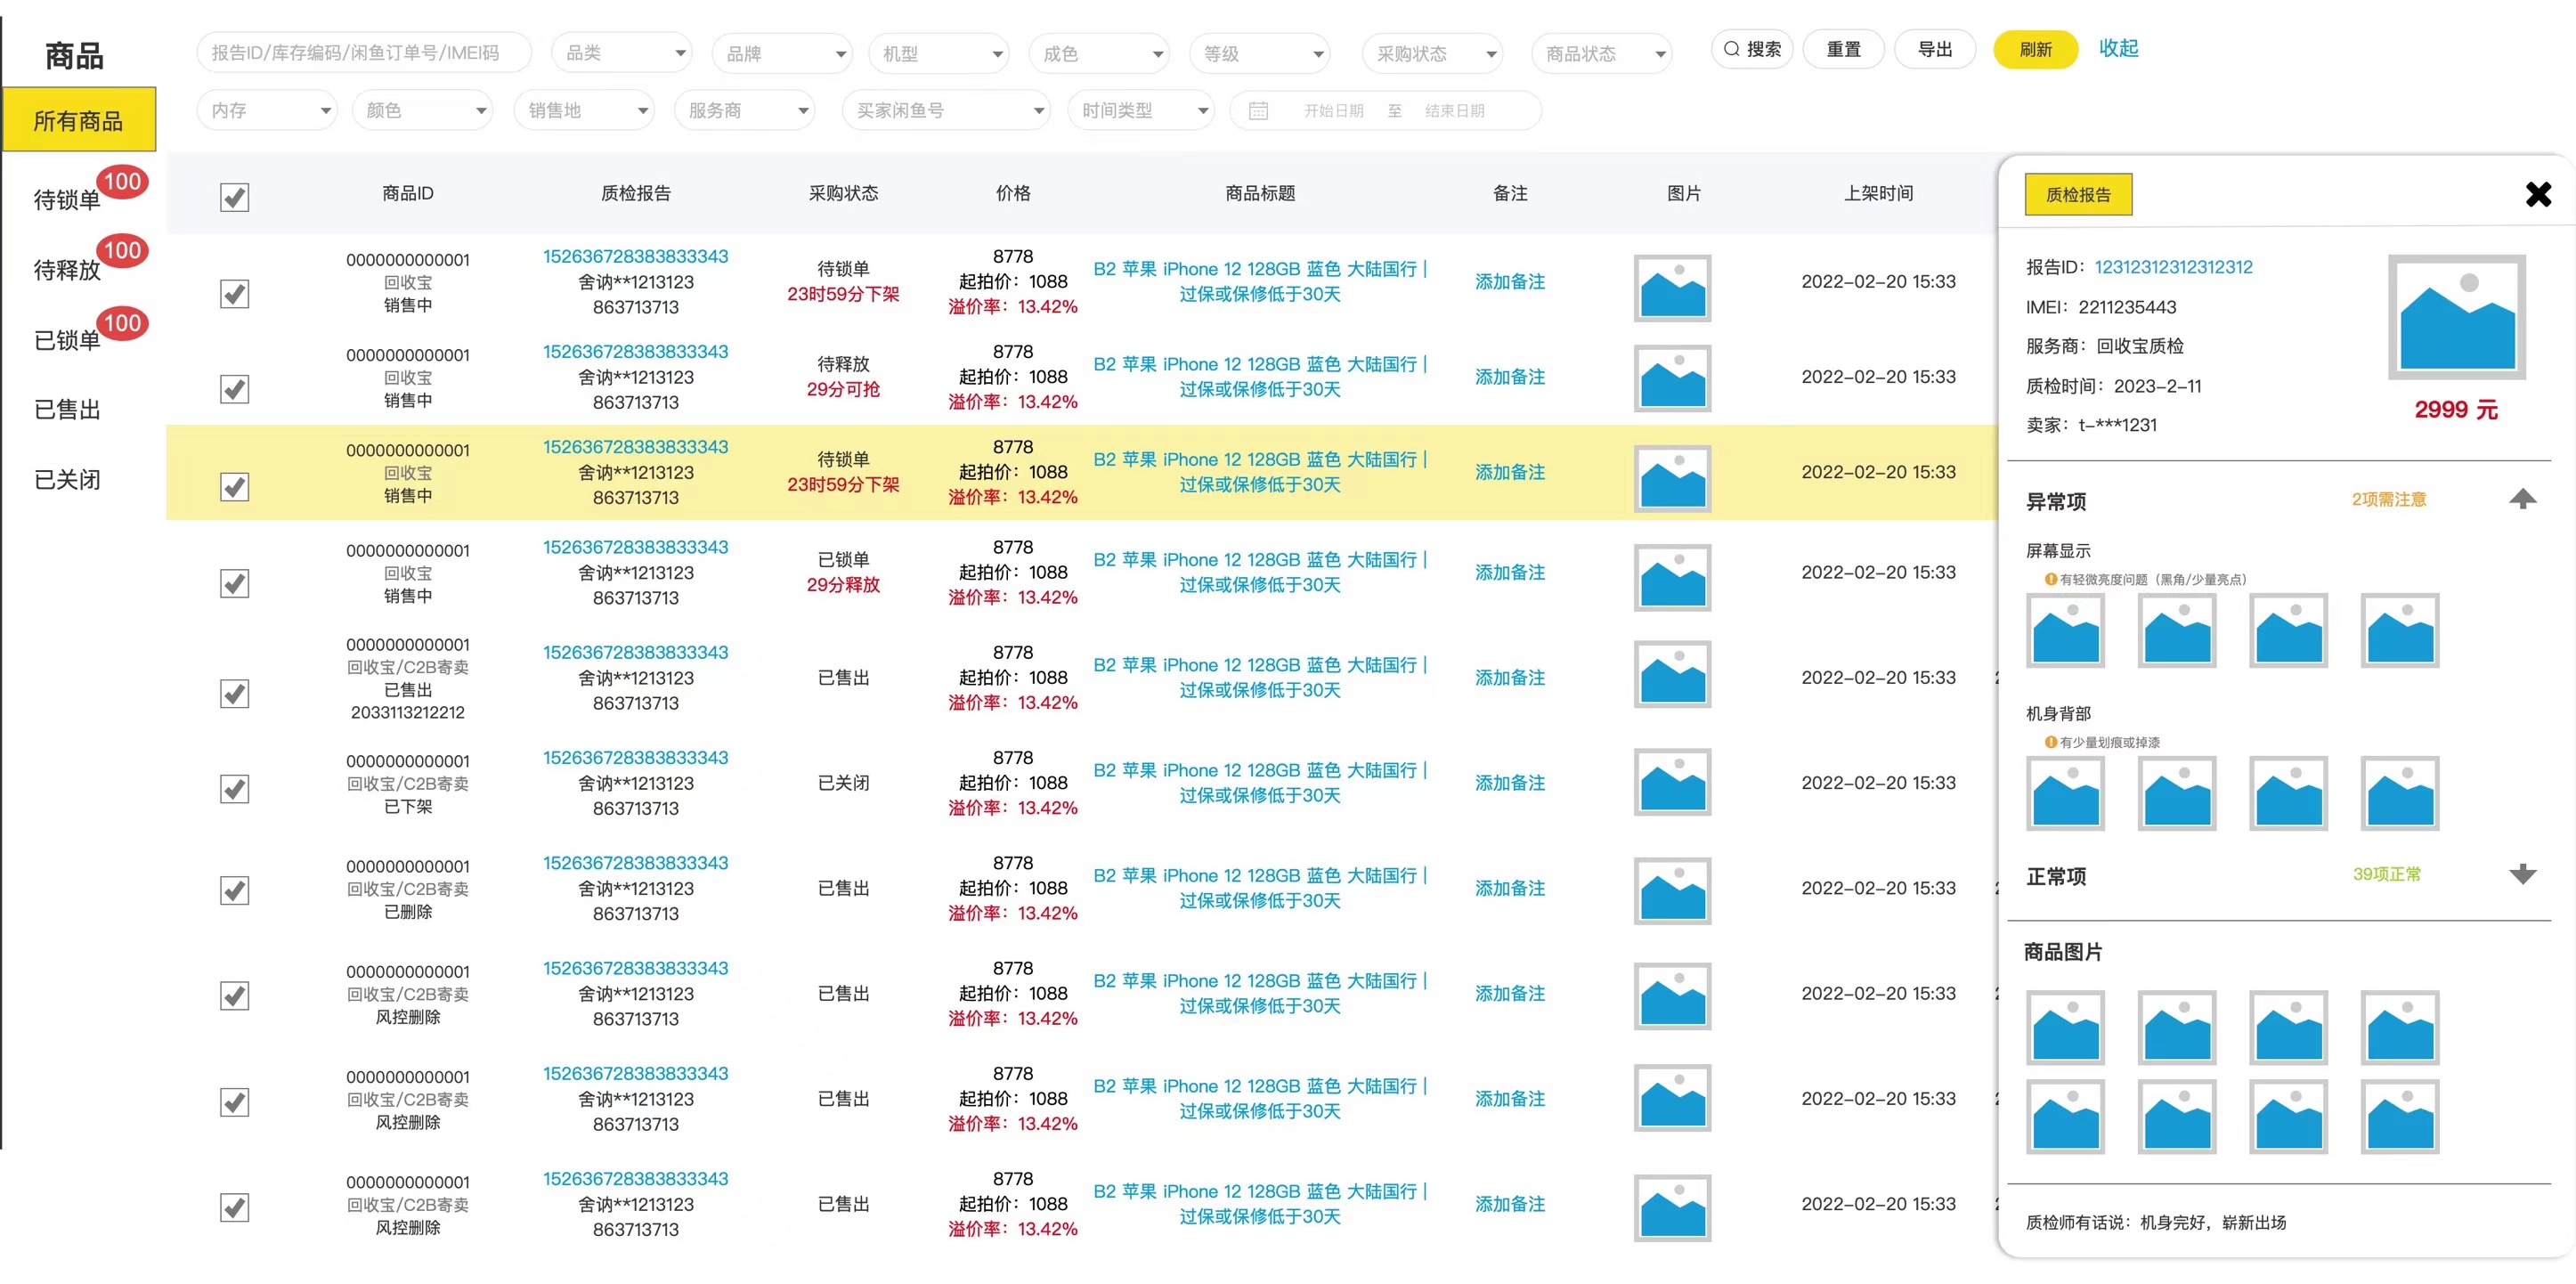Toggle checkbox of 已下架 row
2576x1284 pixels.
(234, 789)
